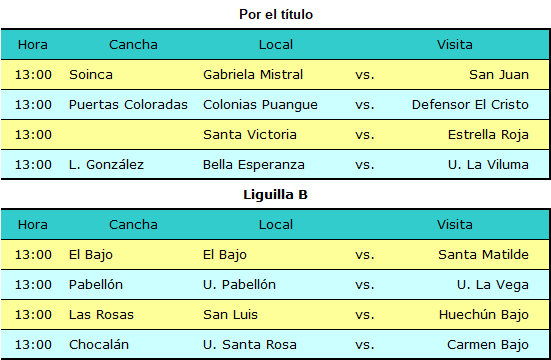Click the L. González cancha cell
The width and height of the screenshot is (551, 360).
click(106, 165)
